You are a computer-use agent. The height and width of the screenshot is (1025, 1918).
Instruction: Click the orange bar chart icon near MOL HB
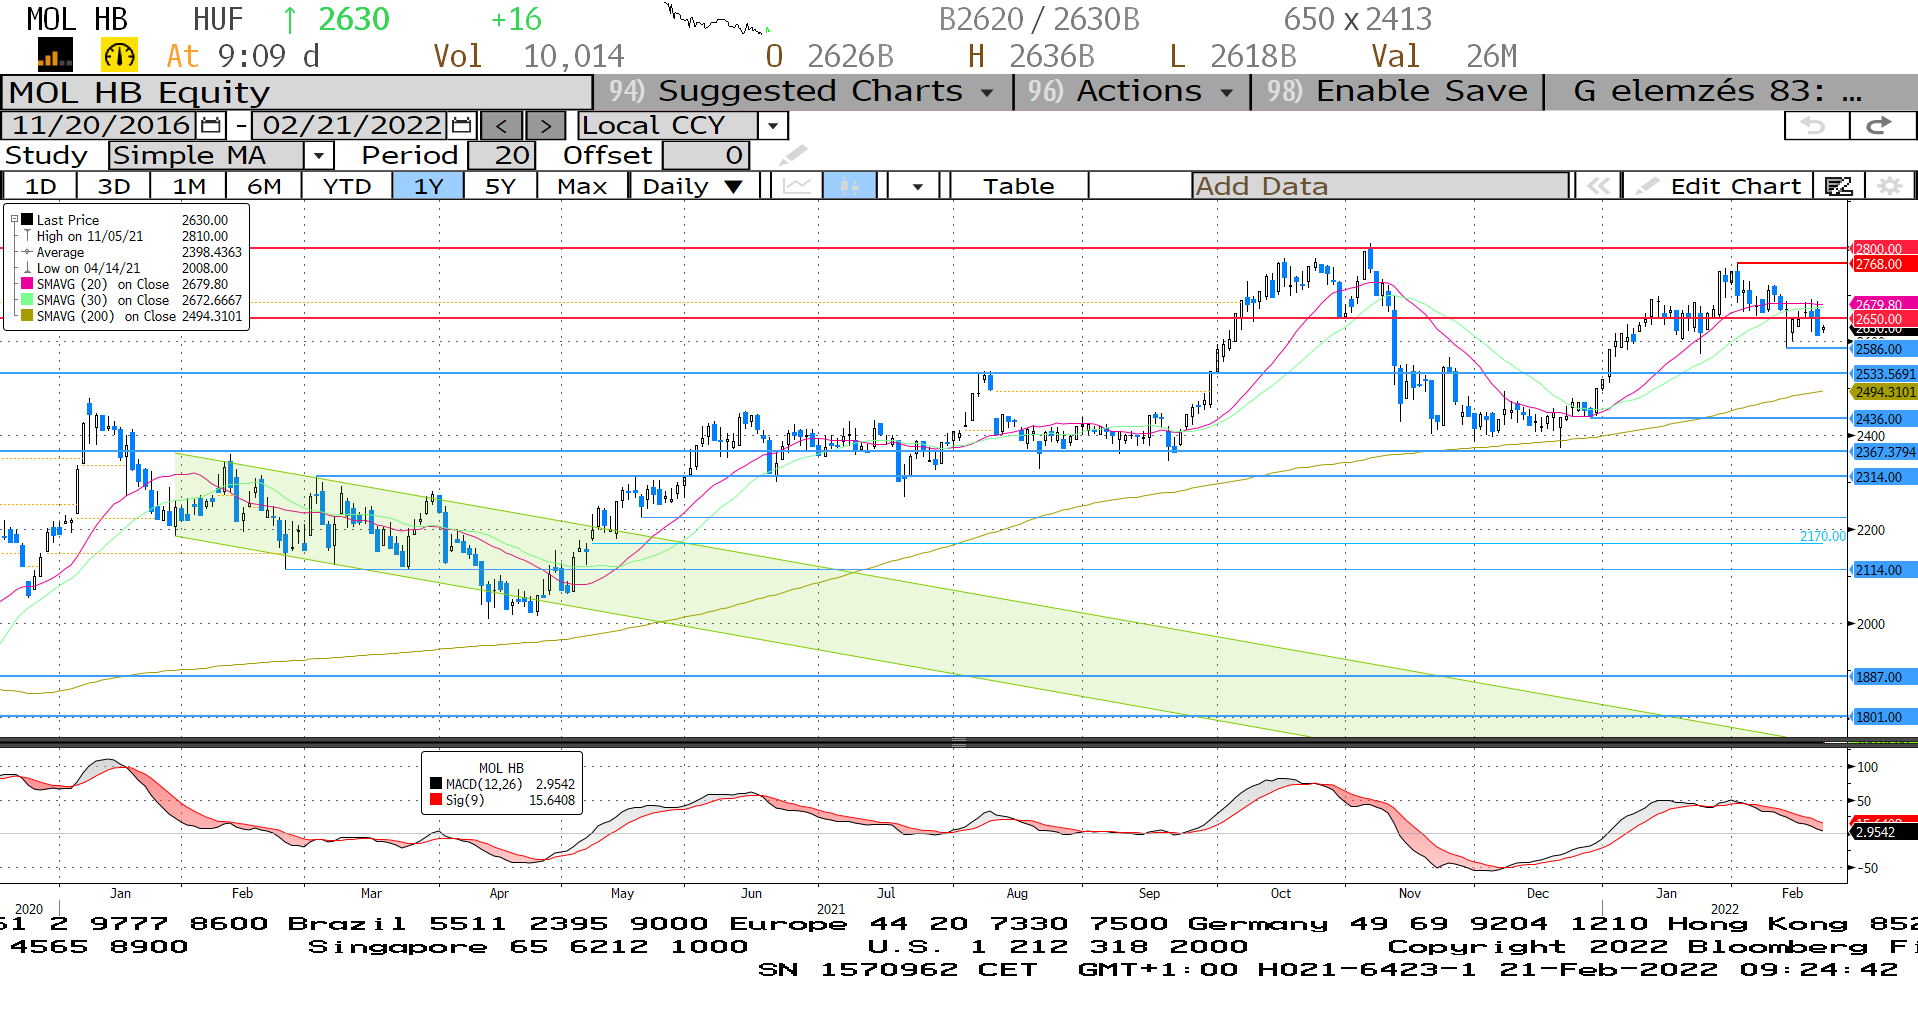tap(55, 55)
